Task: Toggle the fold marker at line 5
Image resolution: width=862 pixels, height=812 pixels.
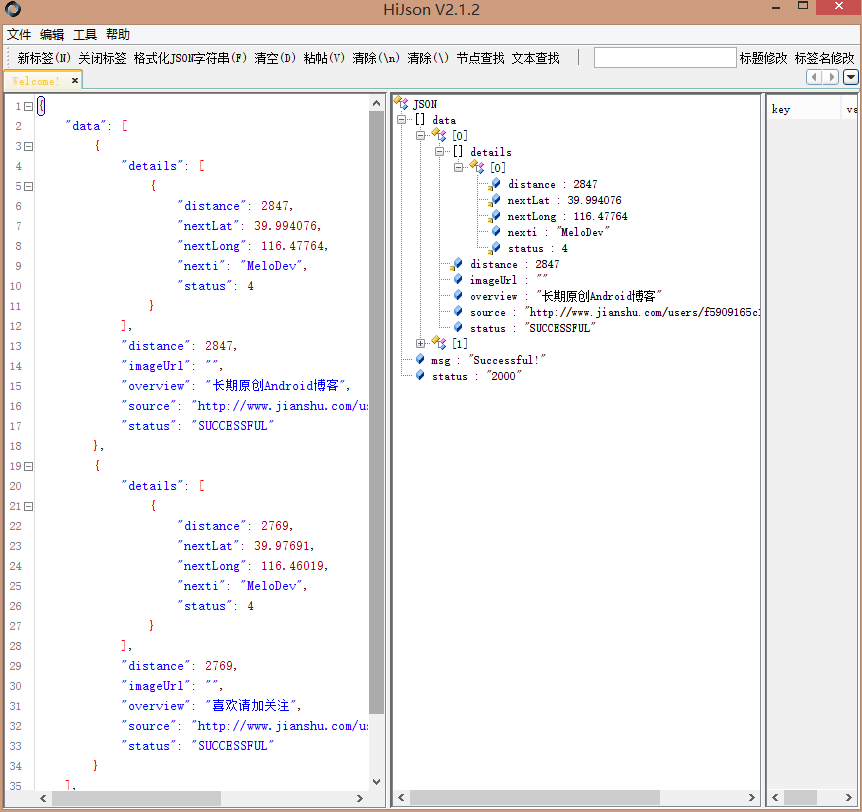Action: tap(29, 186)
